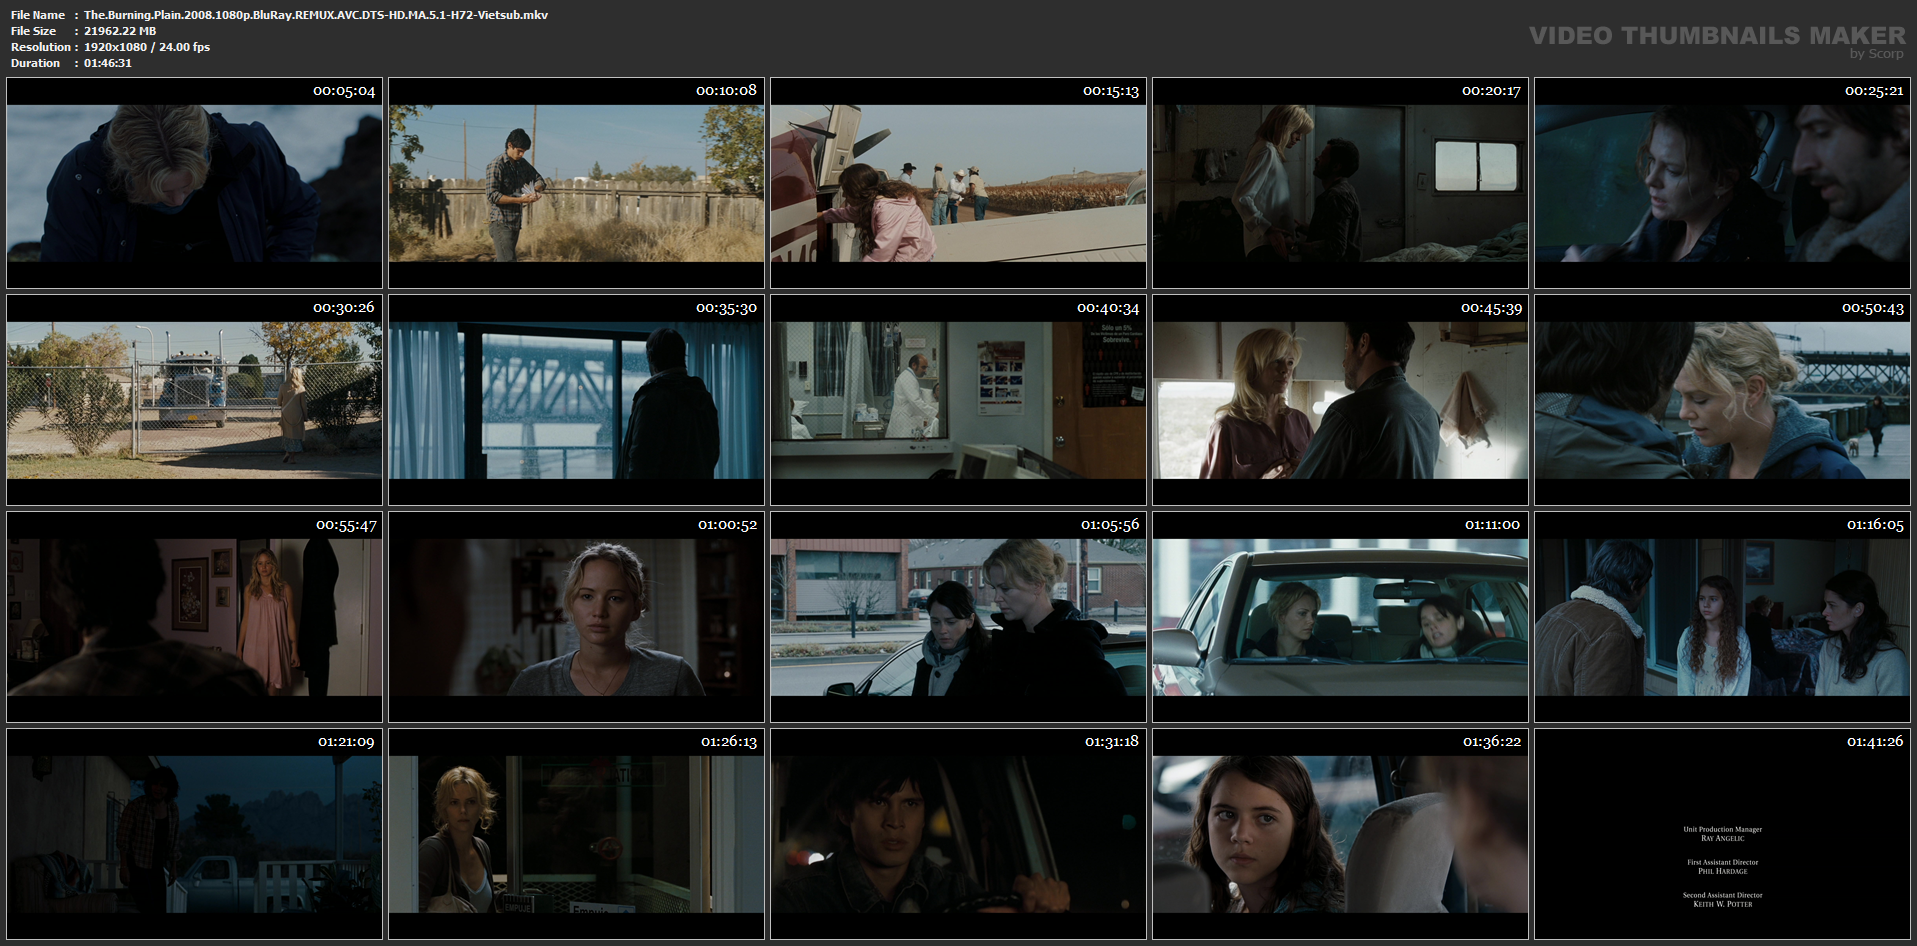Click the "01:41:26" timestamp text
The height and width of the screenshot is (946, 1917).
tap(1875, 742)
